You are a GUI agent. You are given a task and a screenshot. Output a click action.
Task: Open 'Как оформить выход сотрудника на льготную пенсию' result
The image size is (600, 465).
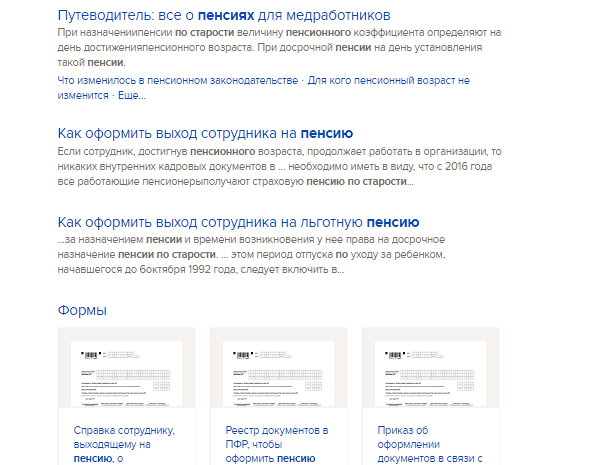tap(238, 222)
